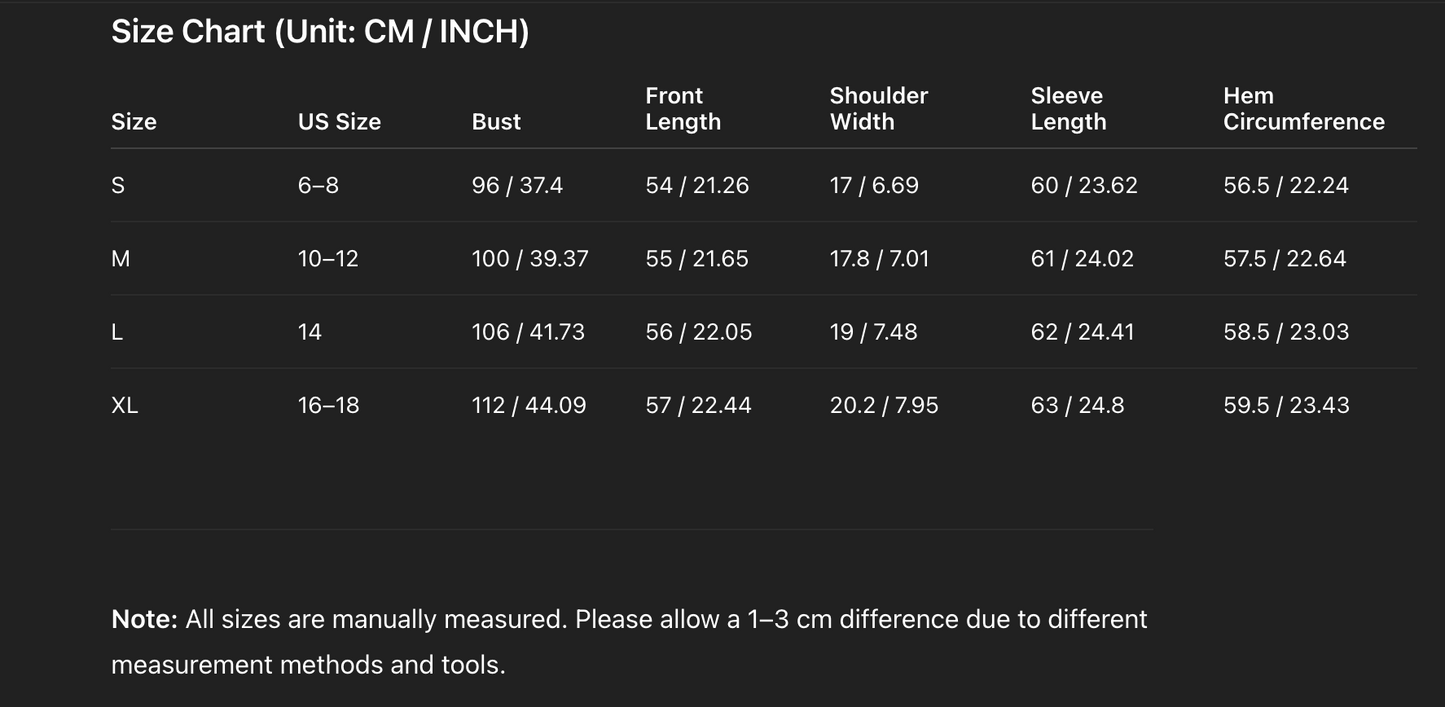Screen dimensions: 1445x707
Task: Select the 56 / 22.05 front length cell
Action: click(698, 332)
